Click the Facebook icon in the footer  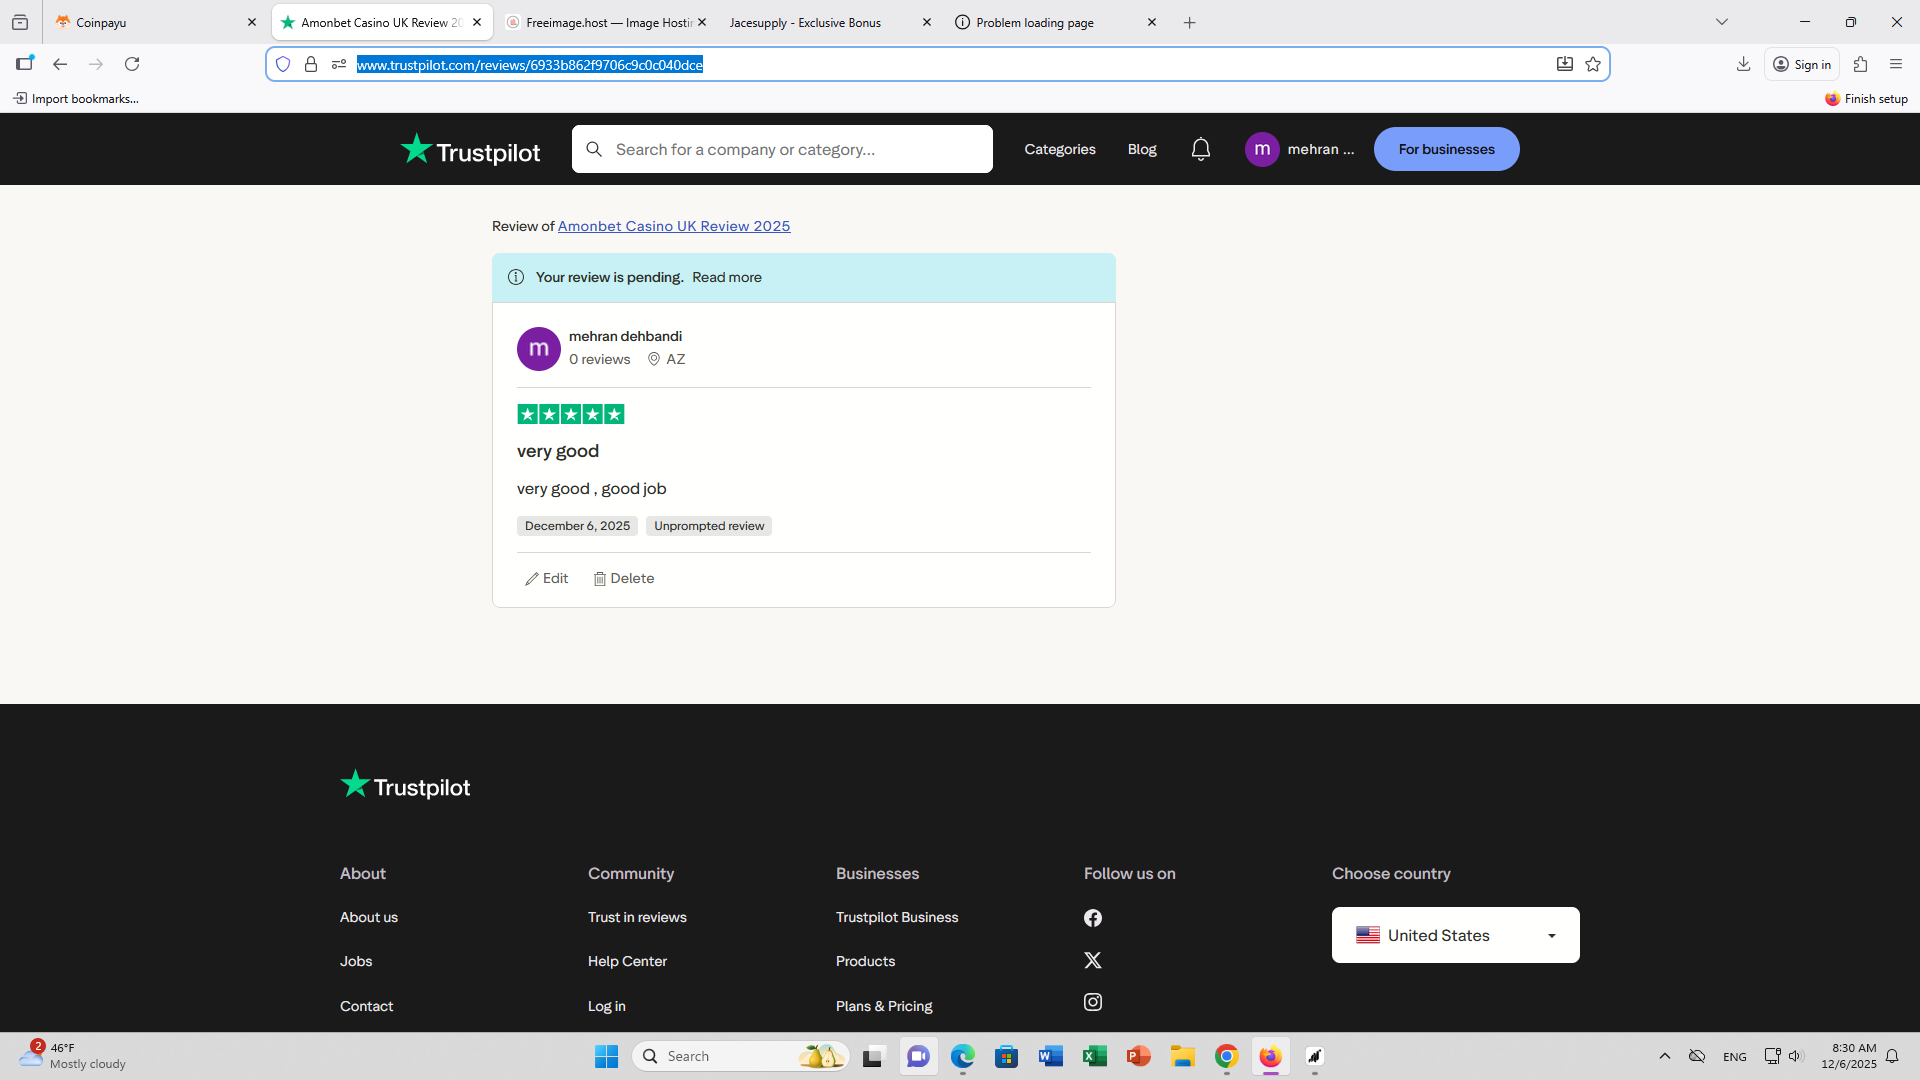tap(1093, 918)
